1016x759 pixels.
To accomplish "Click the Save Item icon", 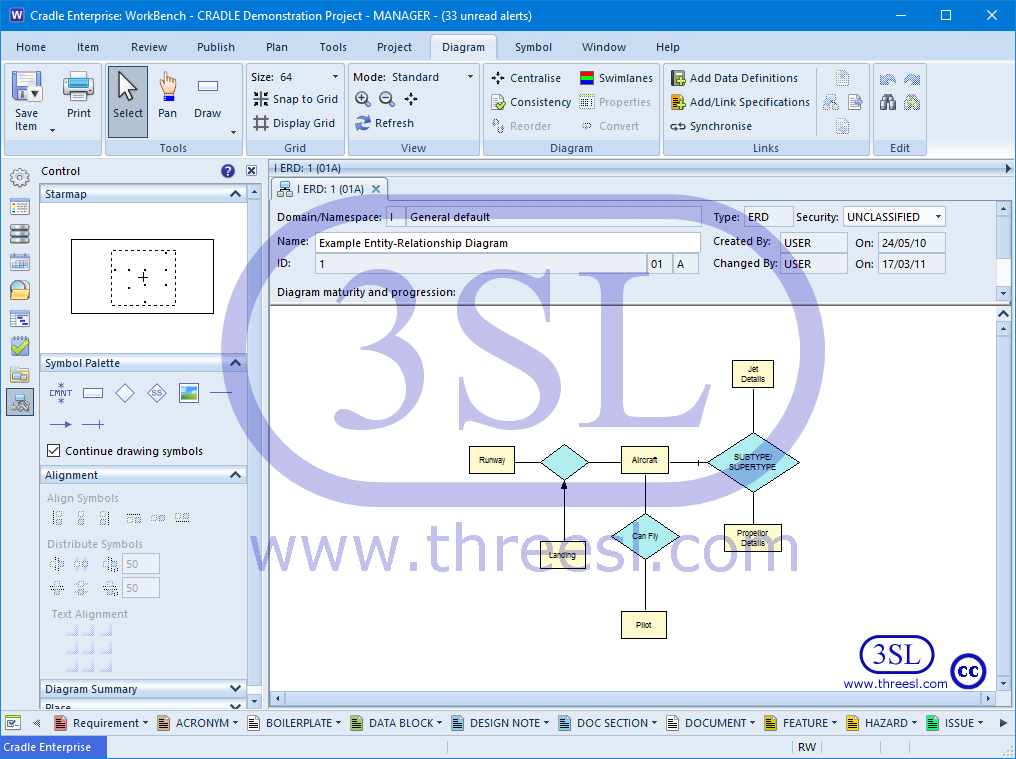I will click(x=27, y=87).
